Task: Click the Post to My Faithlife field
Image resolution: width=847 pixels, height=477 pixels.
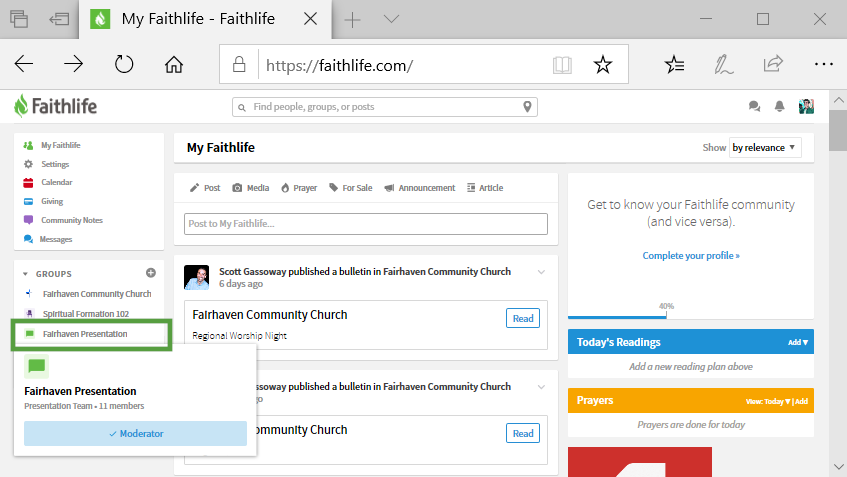Action: 366,223
